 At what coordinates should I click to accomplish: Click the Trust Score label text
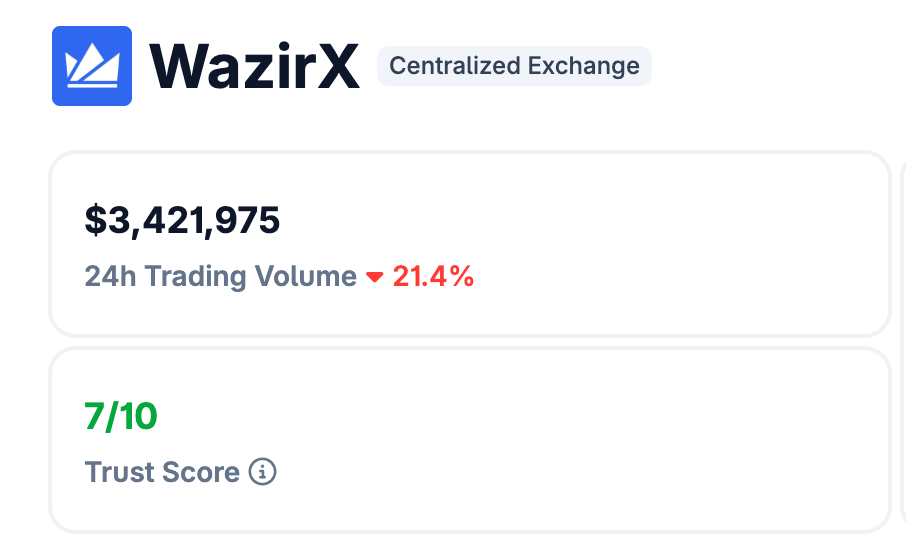pos(162,472)
